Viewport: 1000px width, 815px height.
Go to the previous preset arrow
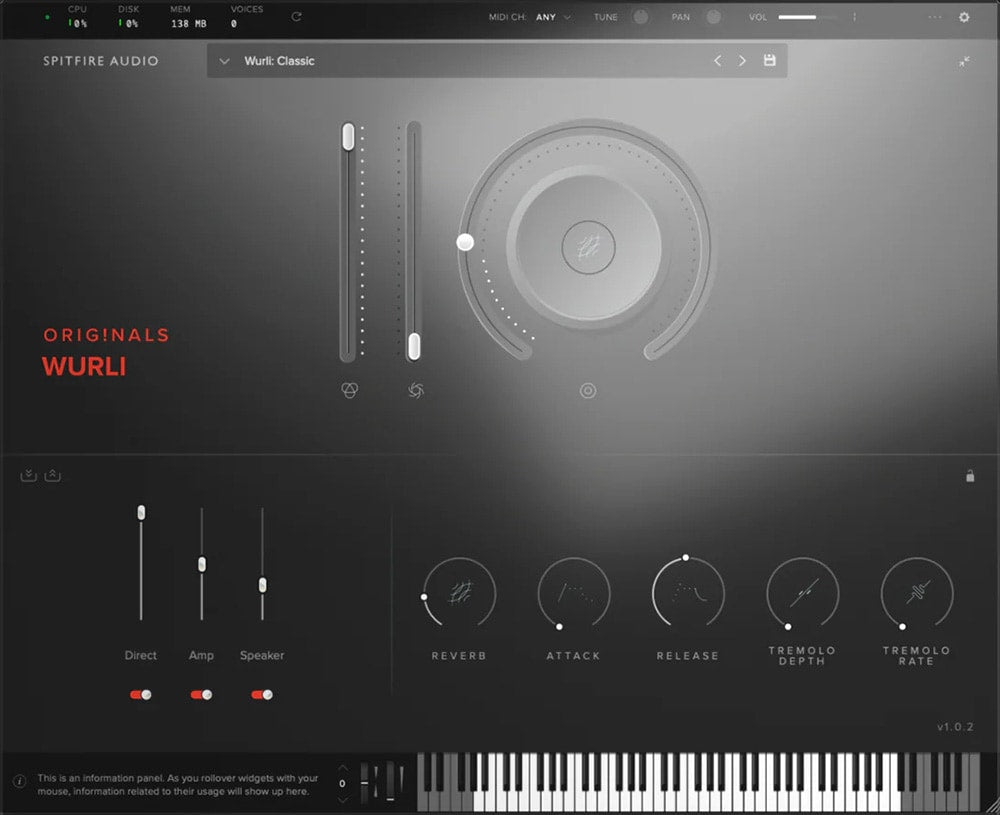point(717,61)
